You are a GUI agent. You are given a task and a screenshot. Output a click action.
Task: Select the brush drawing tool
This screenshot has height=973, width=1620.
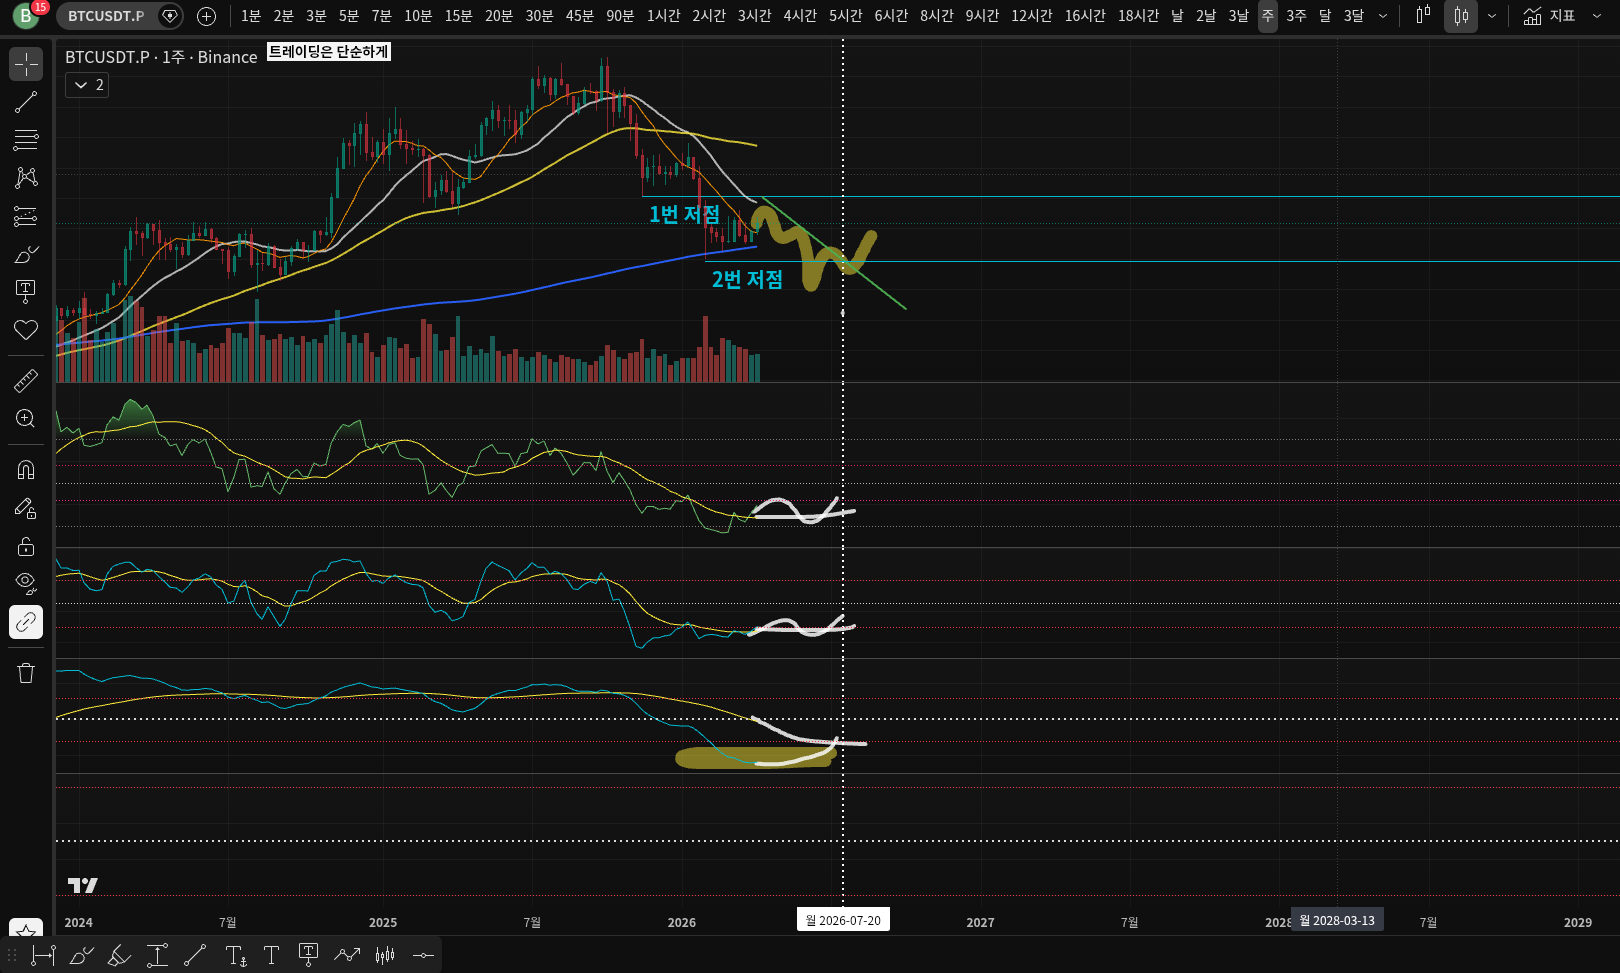26,254
